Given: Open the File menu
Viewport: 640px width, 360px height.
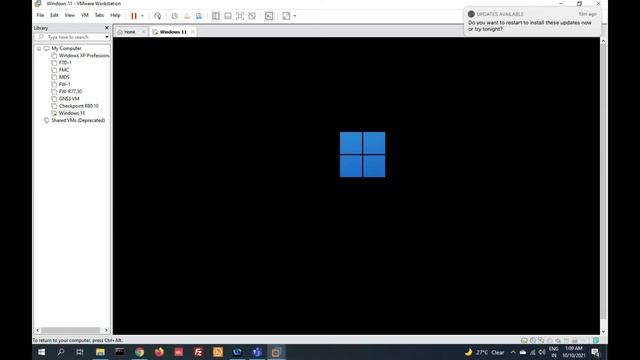Looking at the screenshot, I should [40, 15].
